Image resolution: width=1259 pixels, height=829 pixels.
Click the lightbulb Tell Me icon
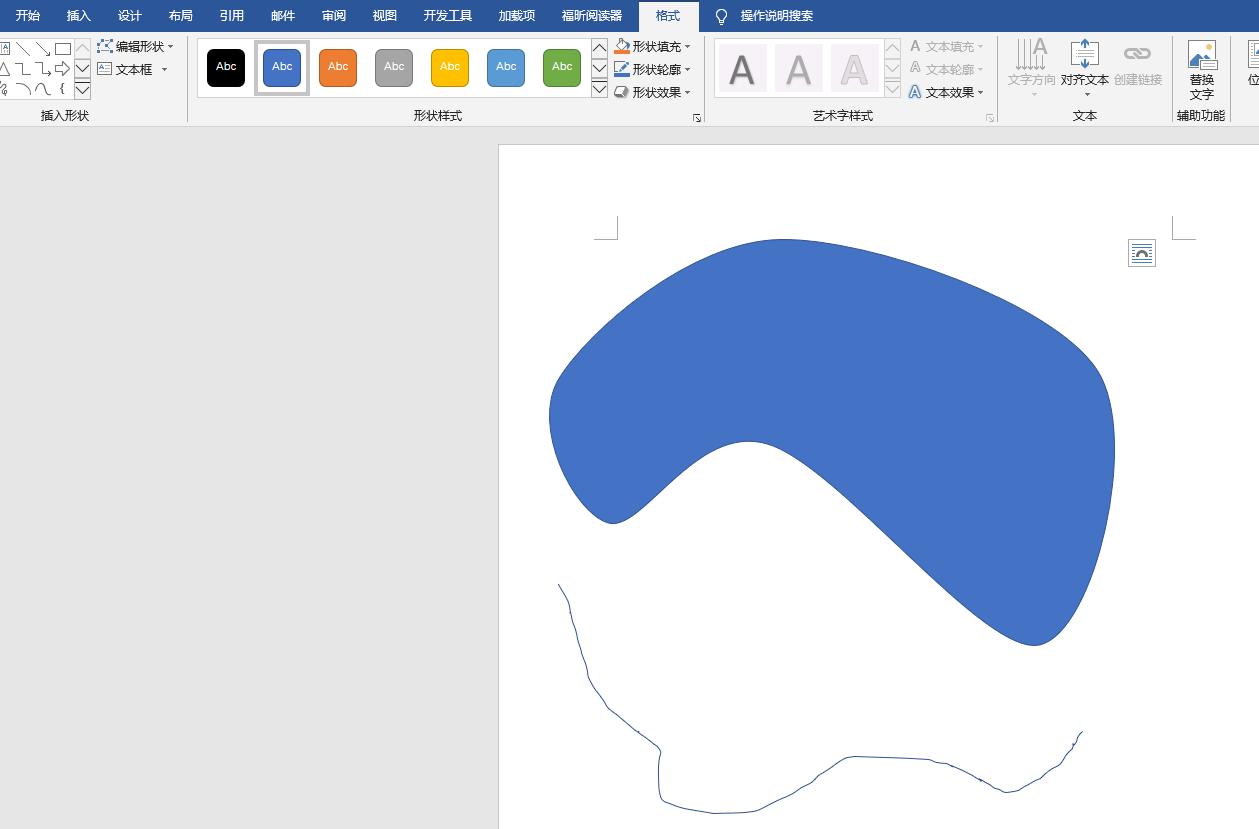point(721,16)
